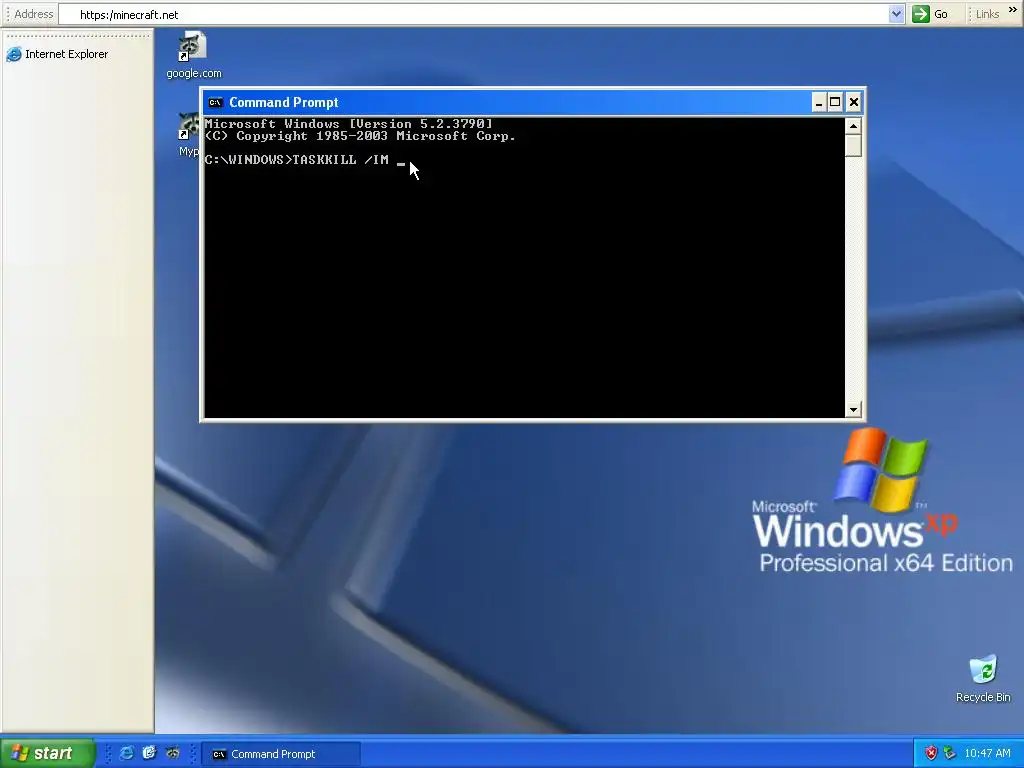Click the Command Prompt scrollbar thumb
Viewport: 1024px width, 768px height.
[853, 145]
